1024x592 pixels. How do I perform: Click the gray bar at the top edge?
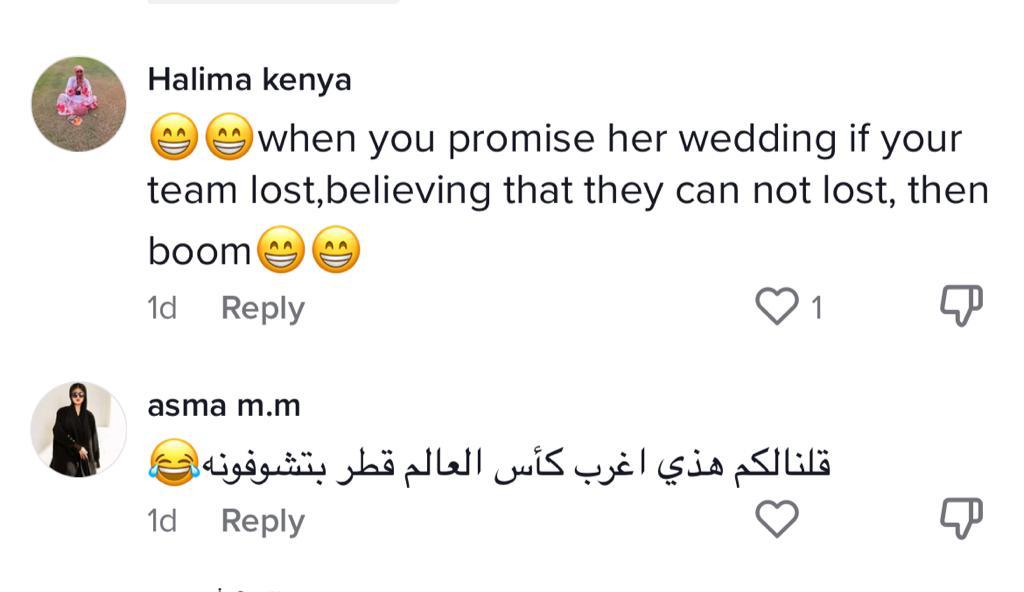pos(273,2)
